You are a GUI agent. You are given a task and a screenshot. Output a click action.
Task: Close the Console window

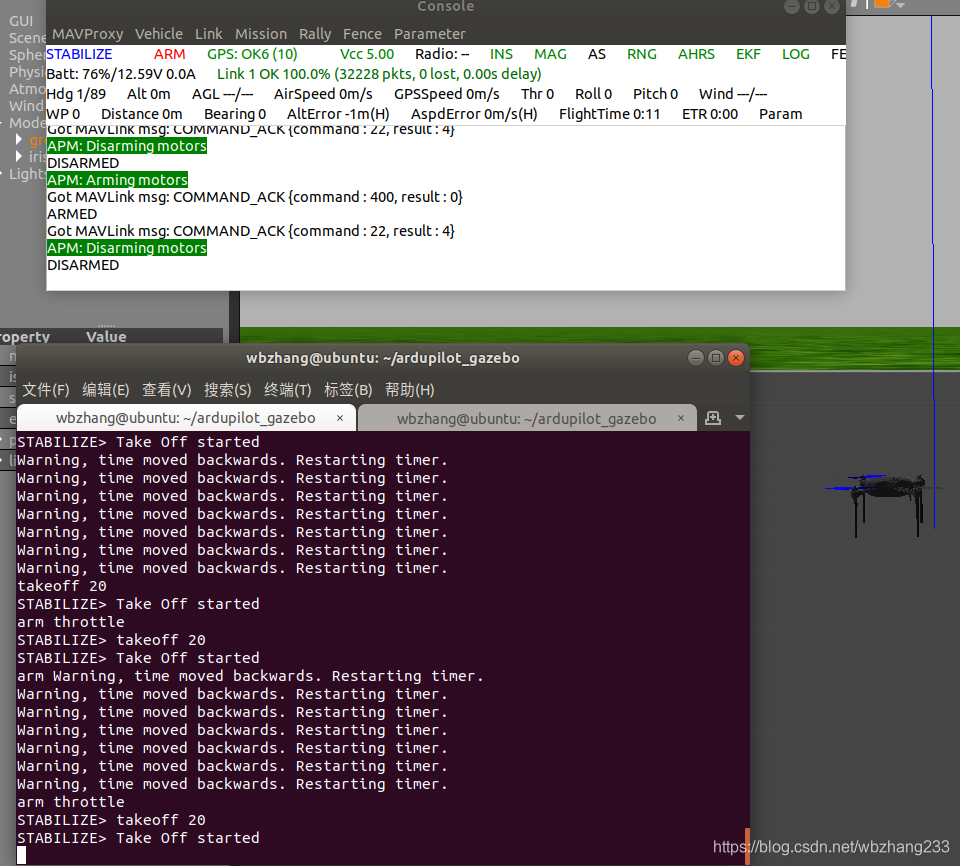pyautogui.click(x=831, y=7)
